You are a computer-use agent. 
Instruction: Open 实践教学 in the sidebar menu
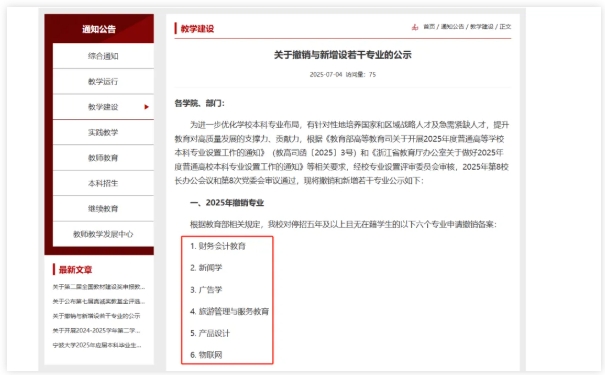(x=103, y=132)
